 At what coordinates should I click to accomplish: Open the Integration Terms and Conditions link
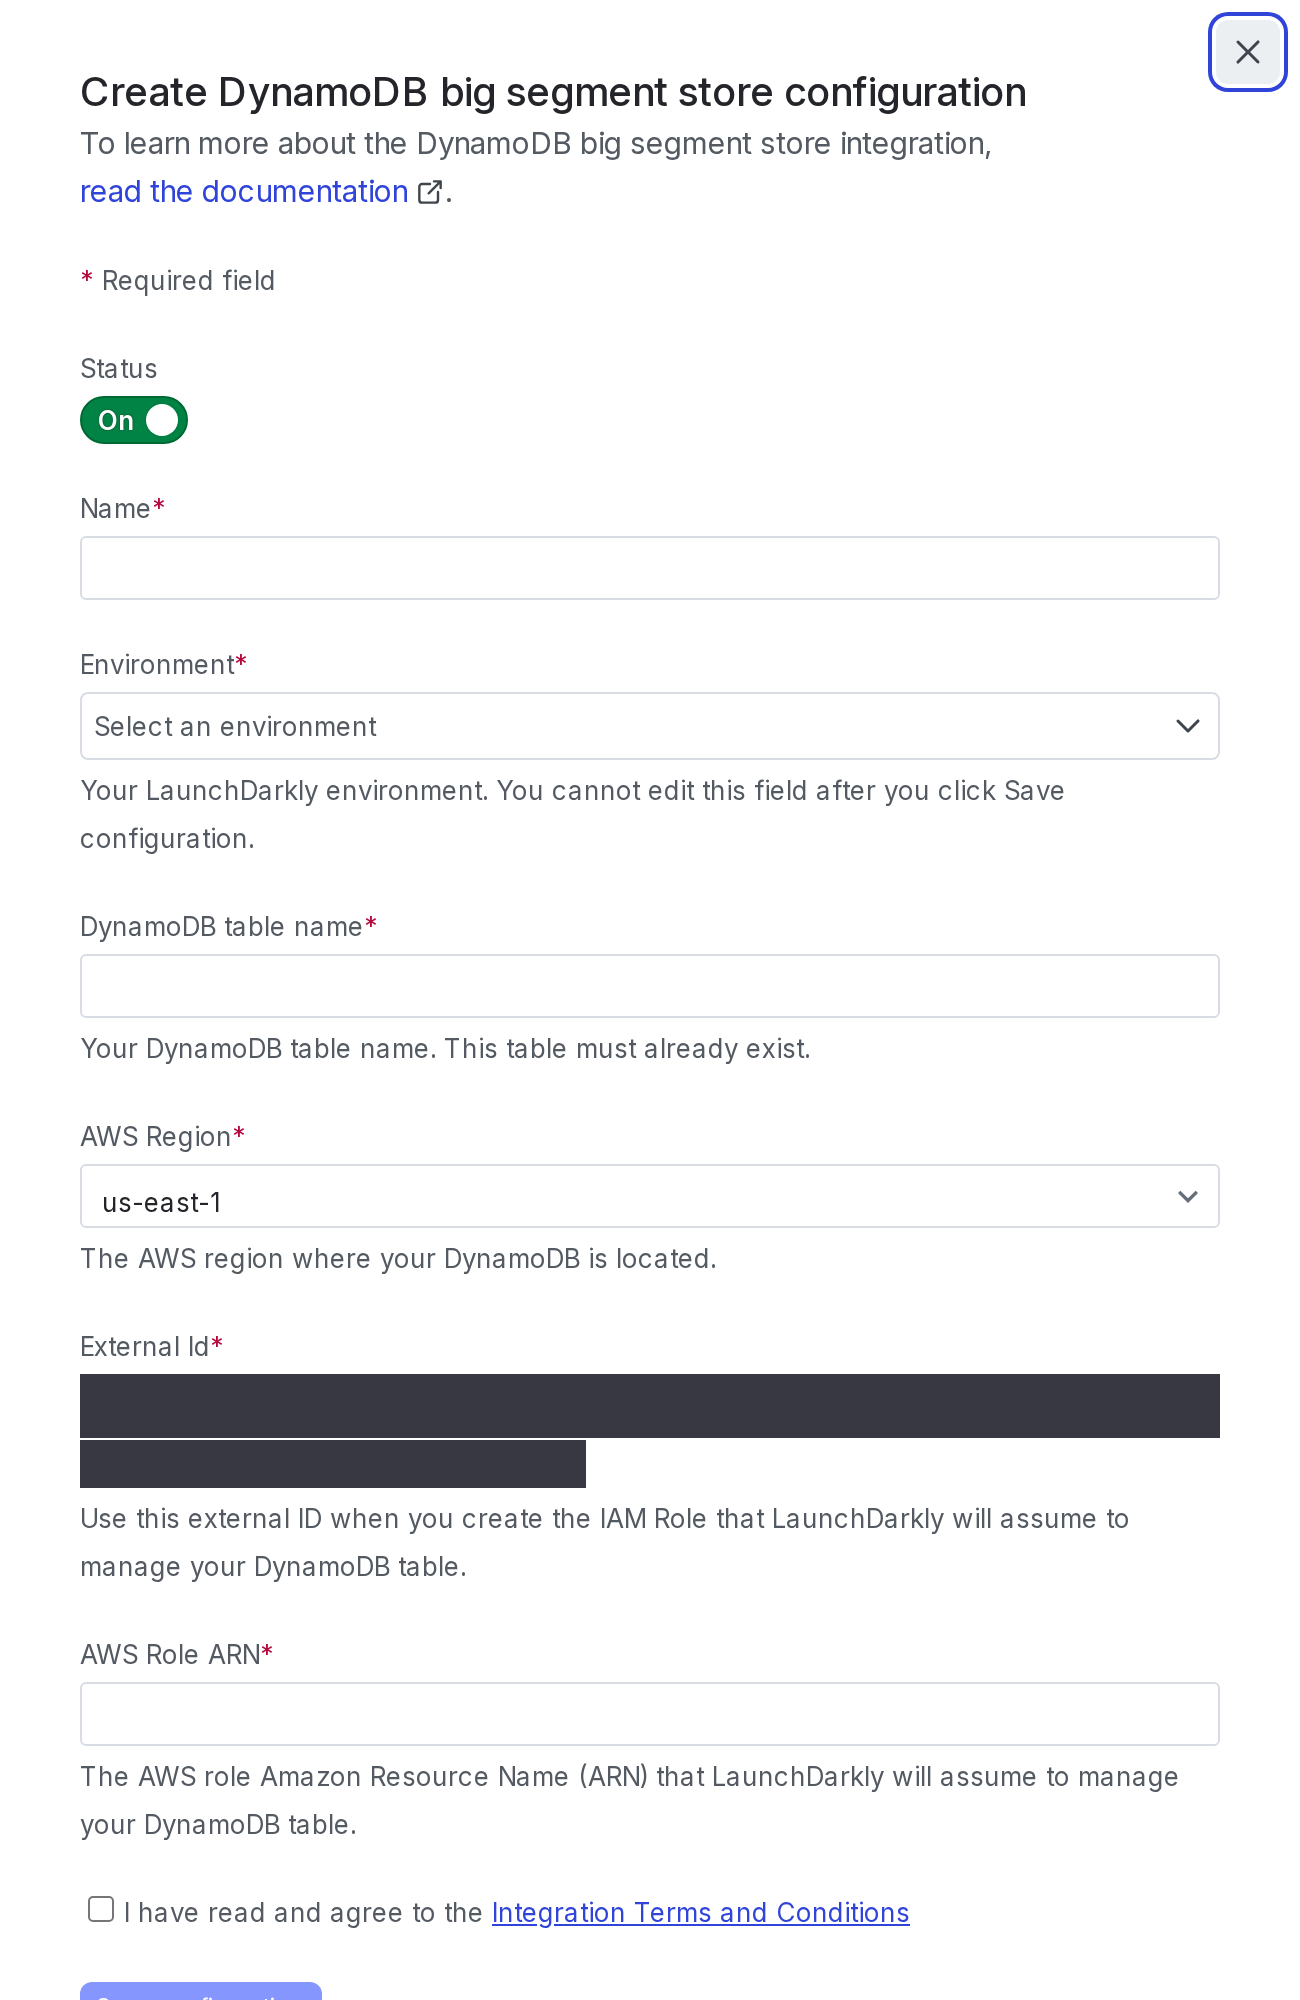[700, 1912]
